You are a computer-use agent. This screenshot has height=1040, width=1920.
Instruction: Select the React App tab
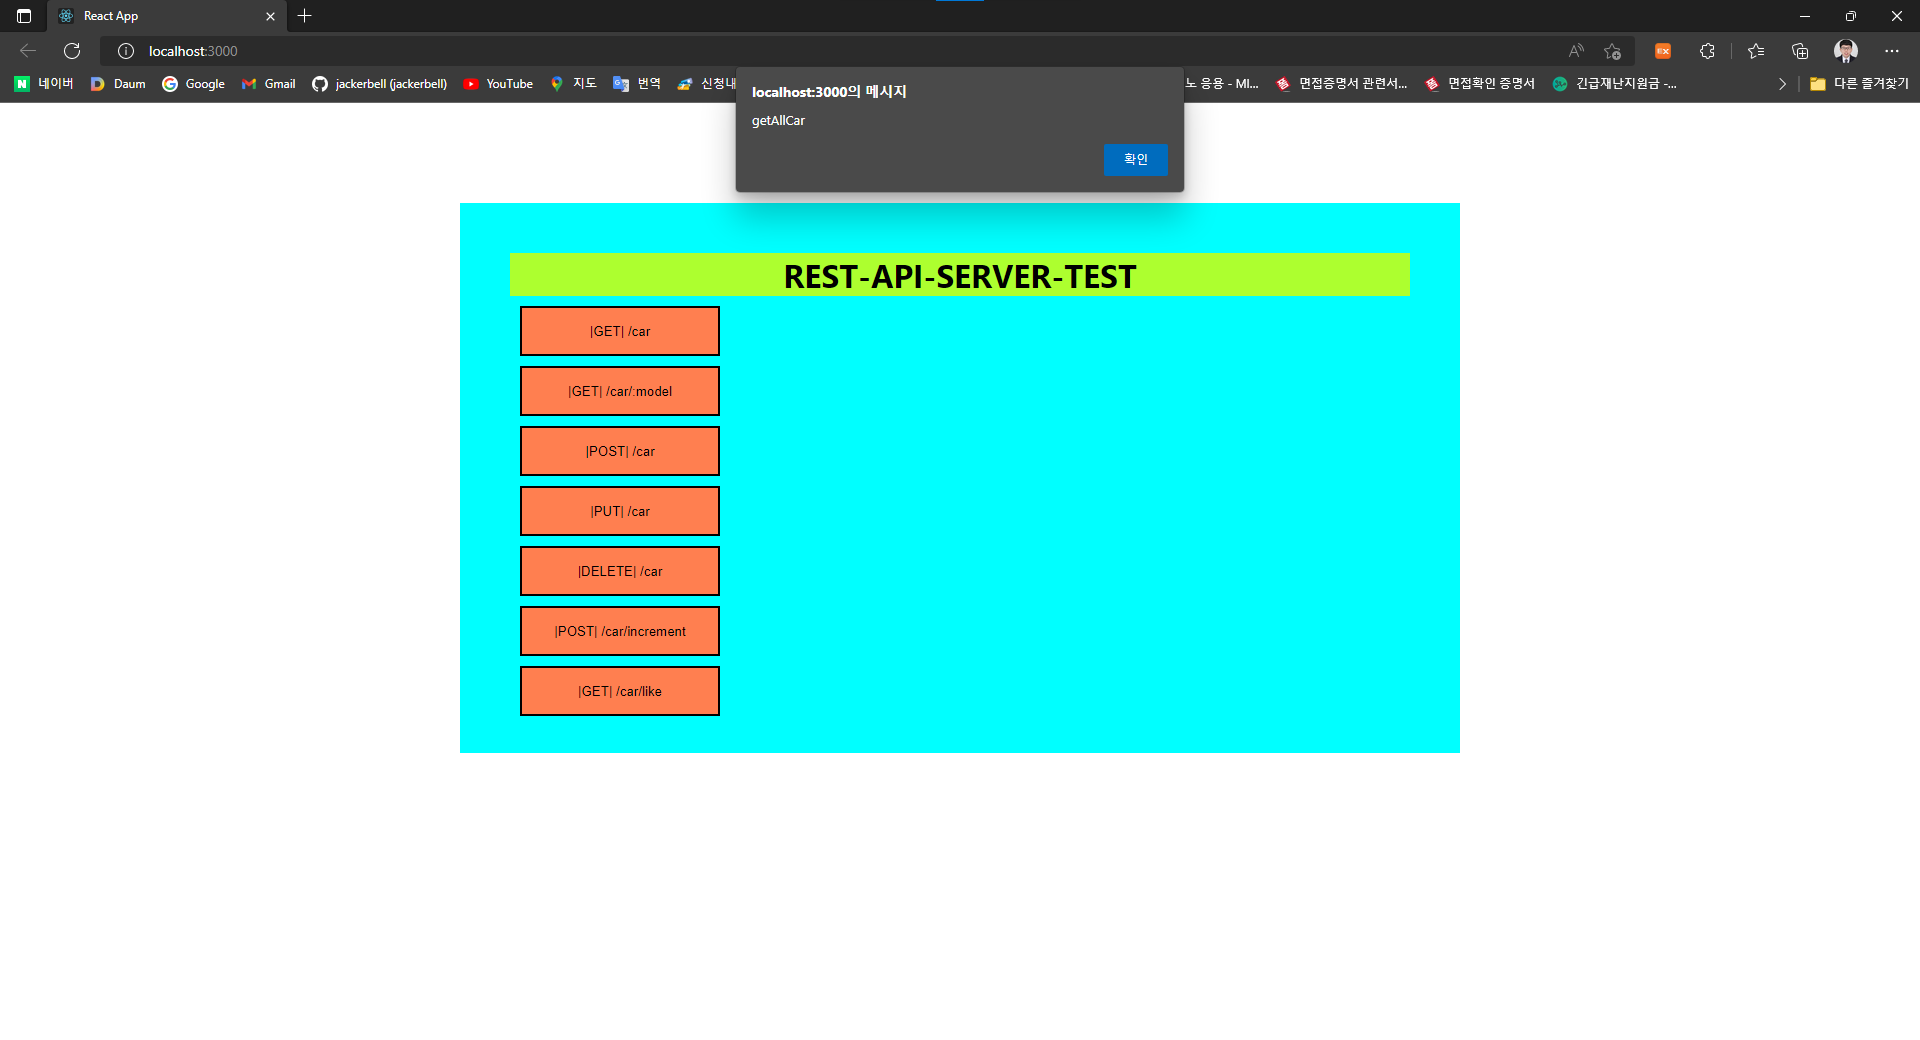(166, 16)
